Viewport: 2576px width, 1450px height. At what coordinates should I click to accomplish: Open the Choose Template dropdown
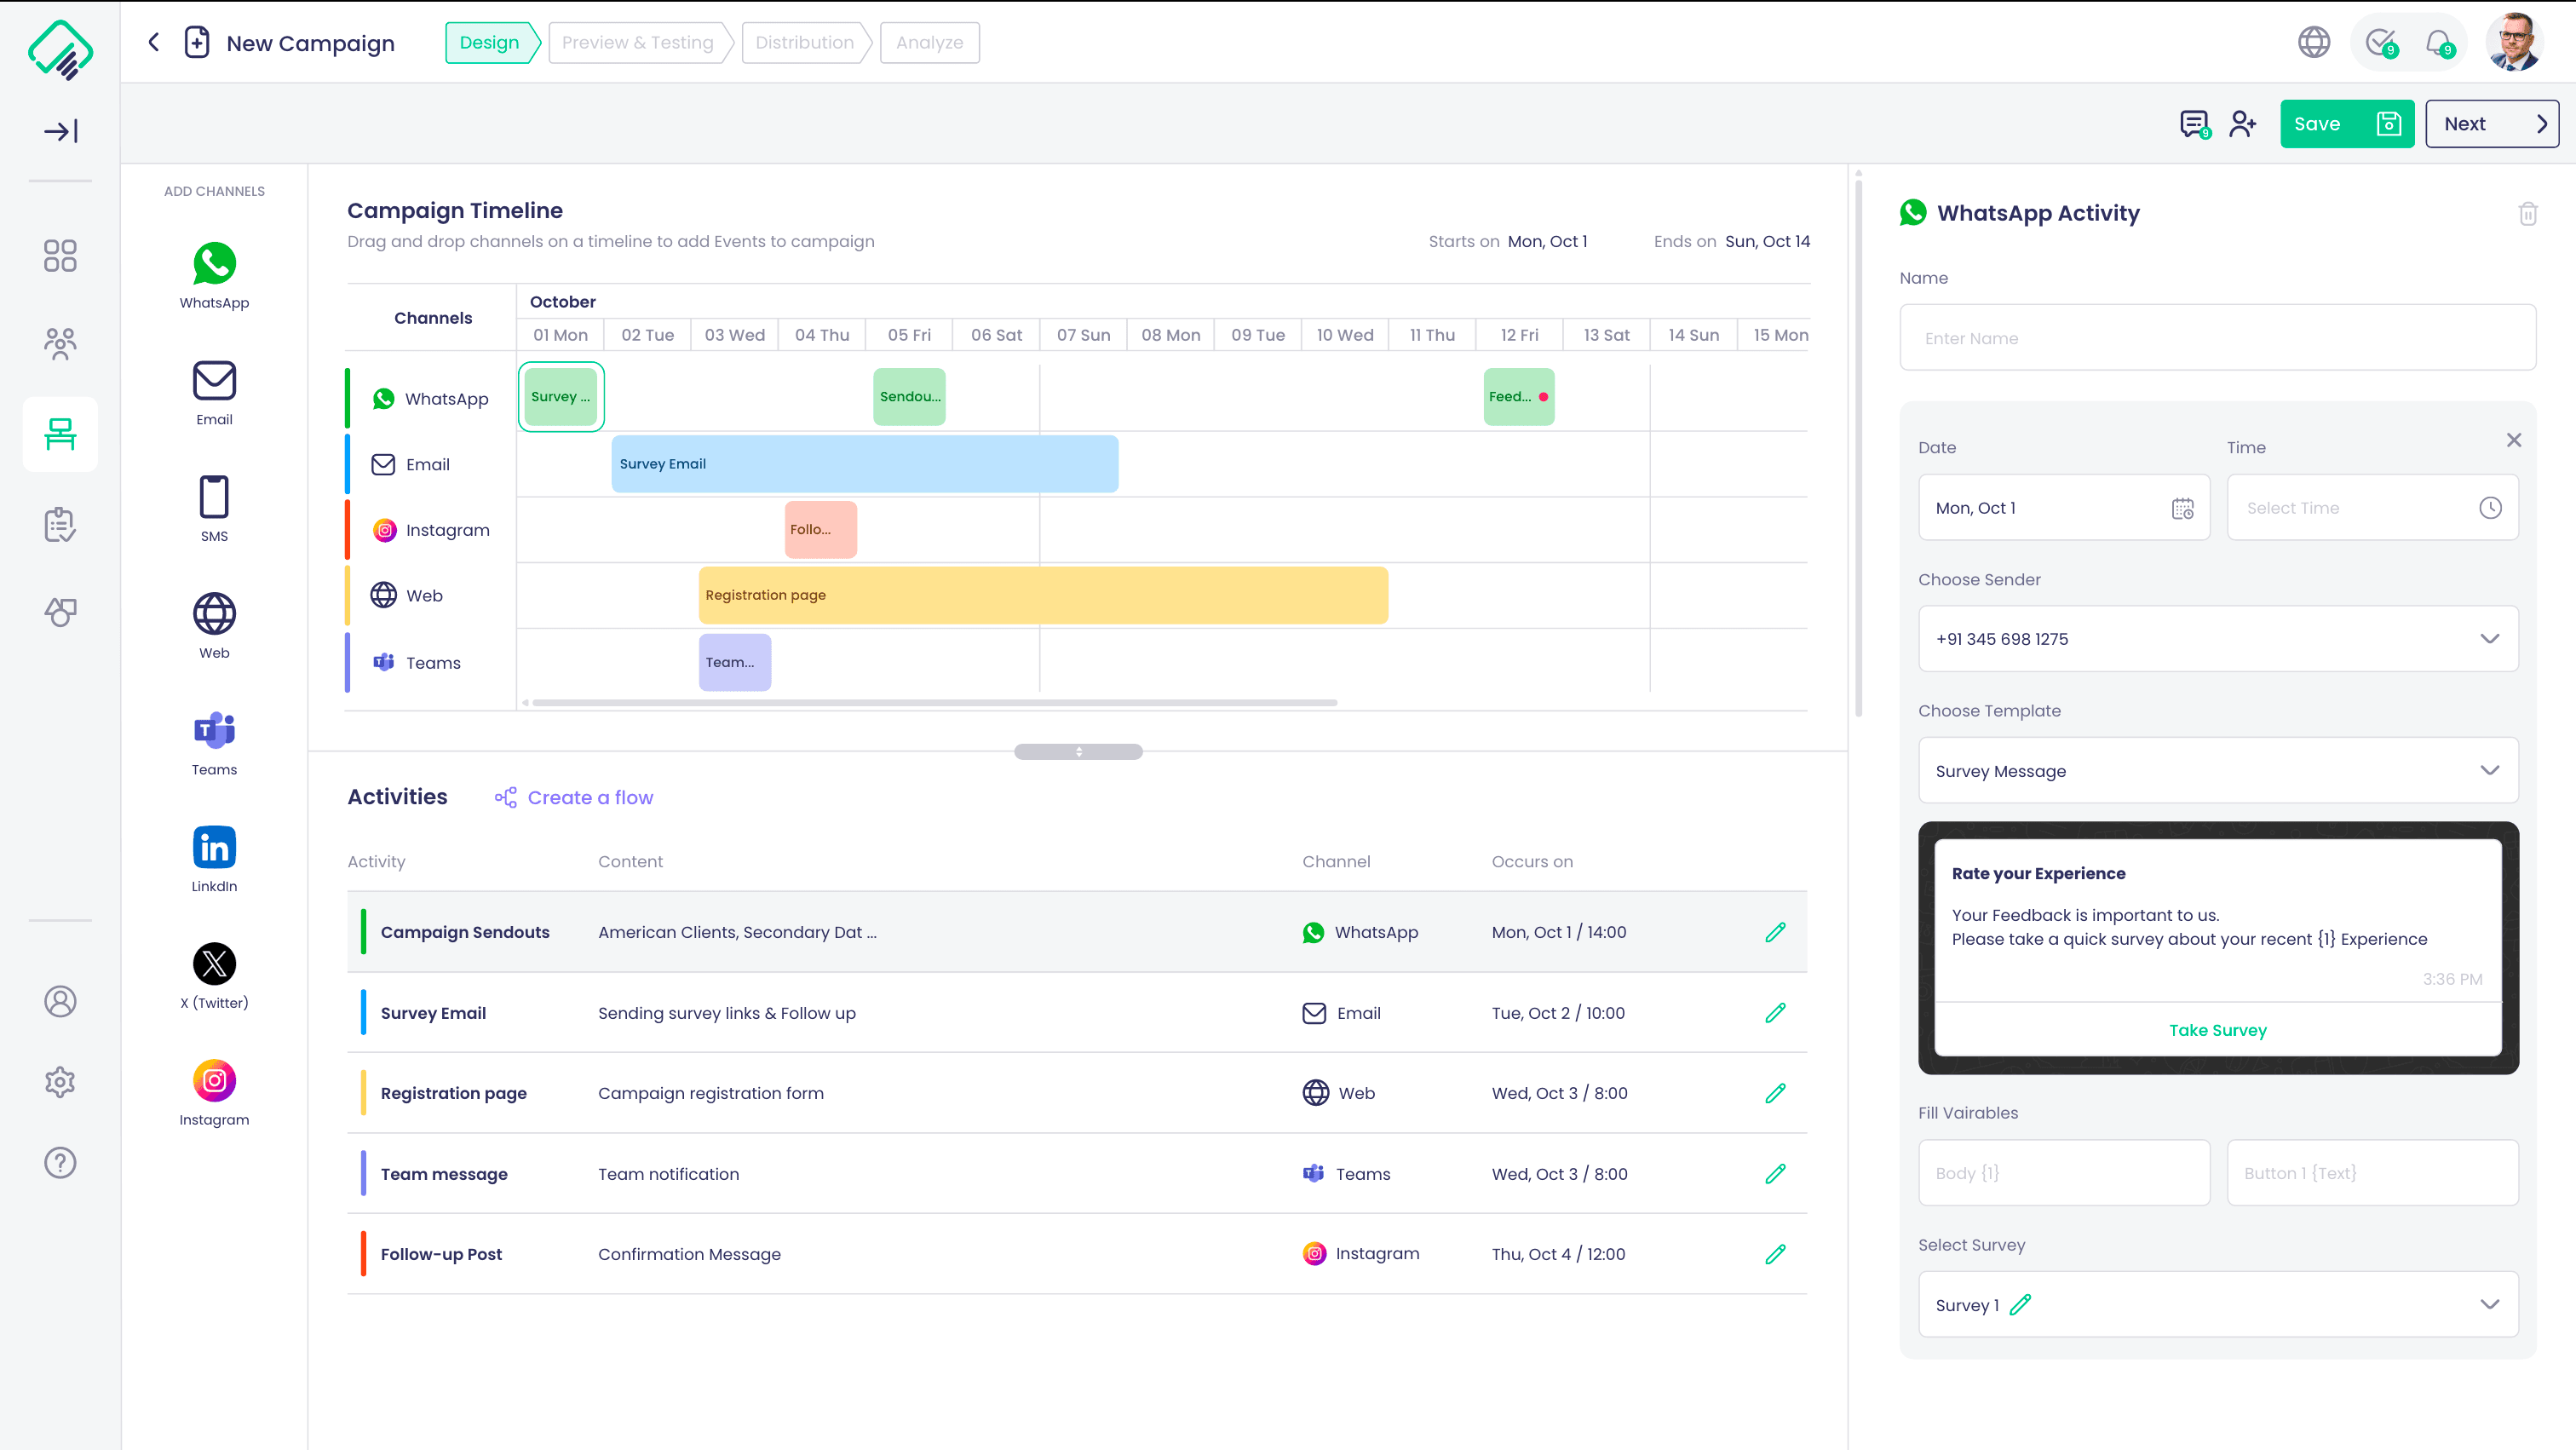tap(2489, 770)
